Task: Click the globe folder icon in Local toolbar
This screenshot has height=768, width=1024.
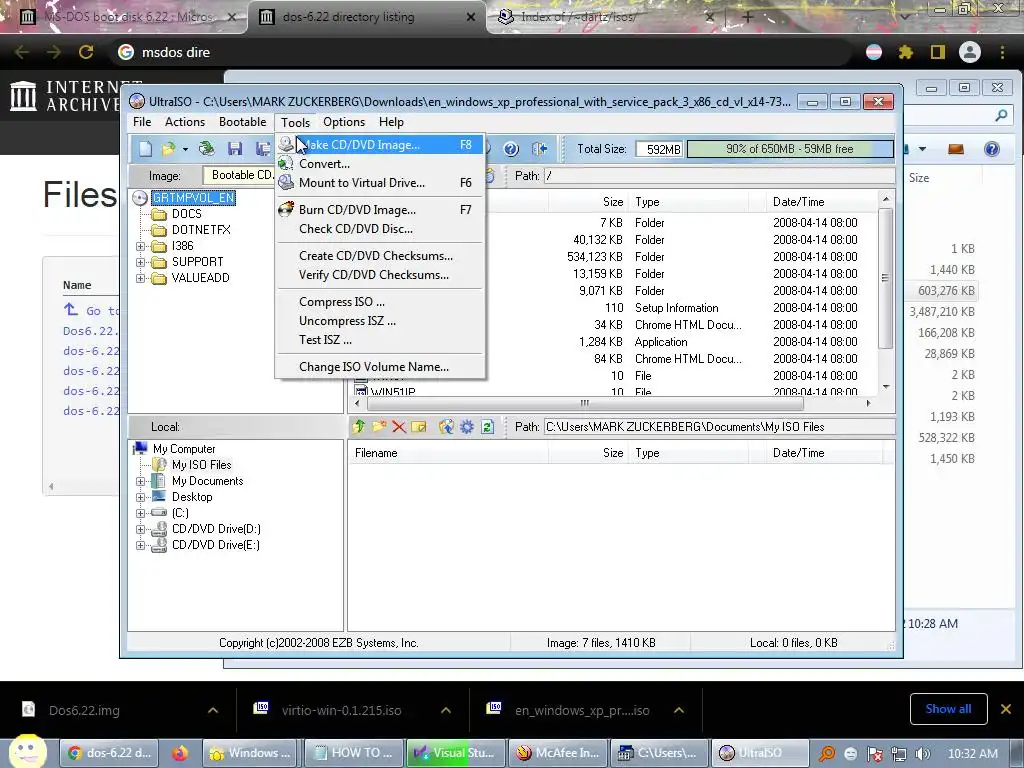Action: tap(446, 427)
